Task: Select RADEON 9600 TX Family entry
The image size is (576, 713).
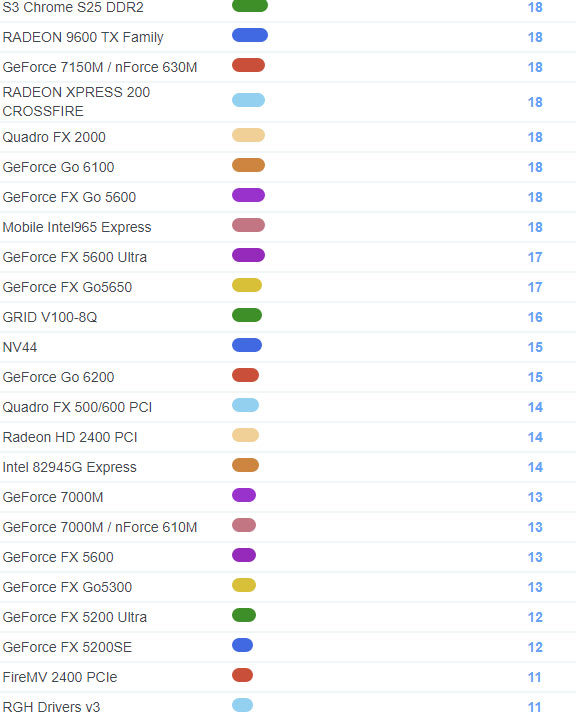Action: 83,37
